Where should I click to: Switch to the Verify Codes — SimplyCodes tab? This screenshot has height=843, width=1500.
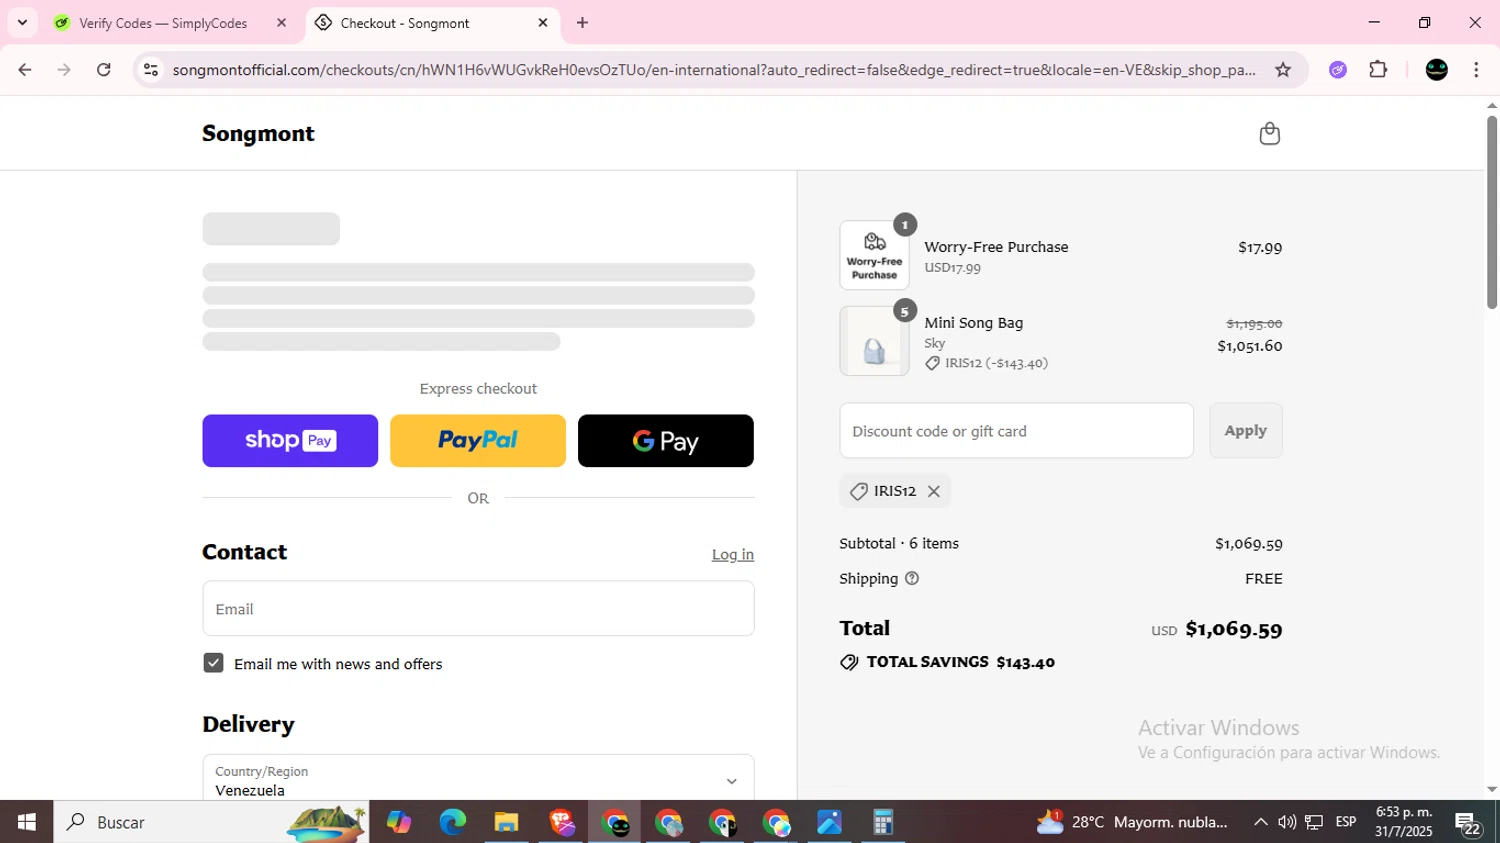click(x=163, y=22)
